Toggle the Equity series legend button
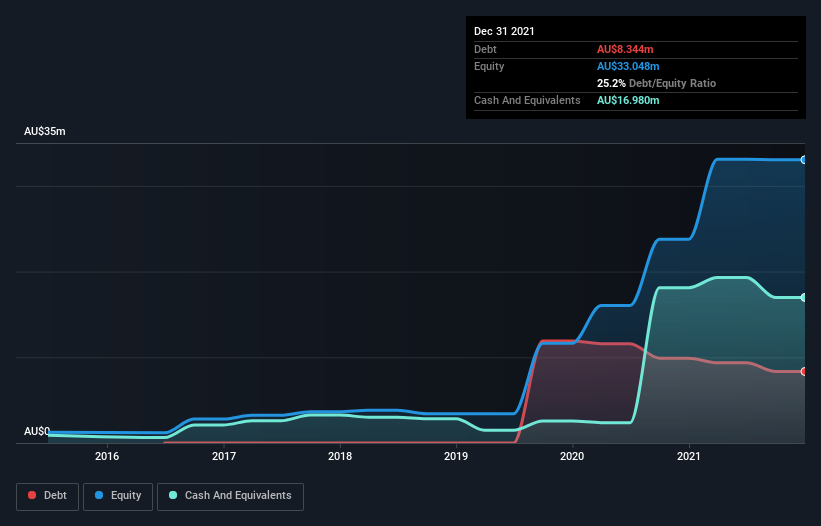 [x=118, y=496]
